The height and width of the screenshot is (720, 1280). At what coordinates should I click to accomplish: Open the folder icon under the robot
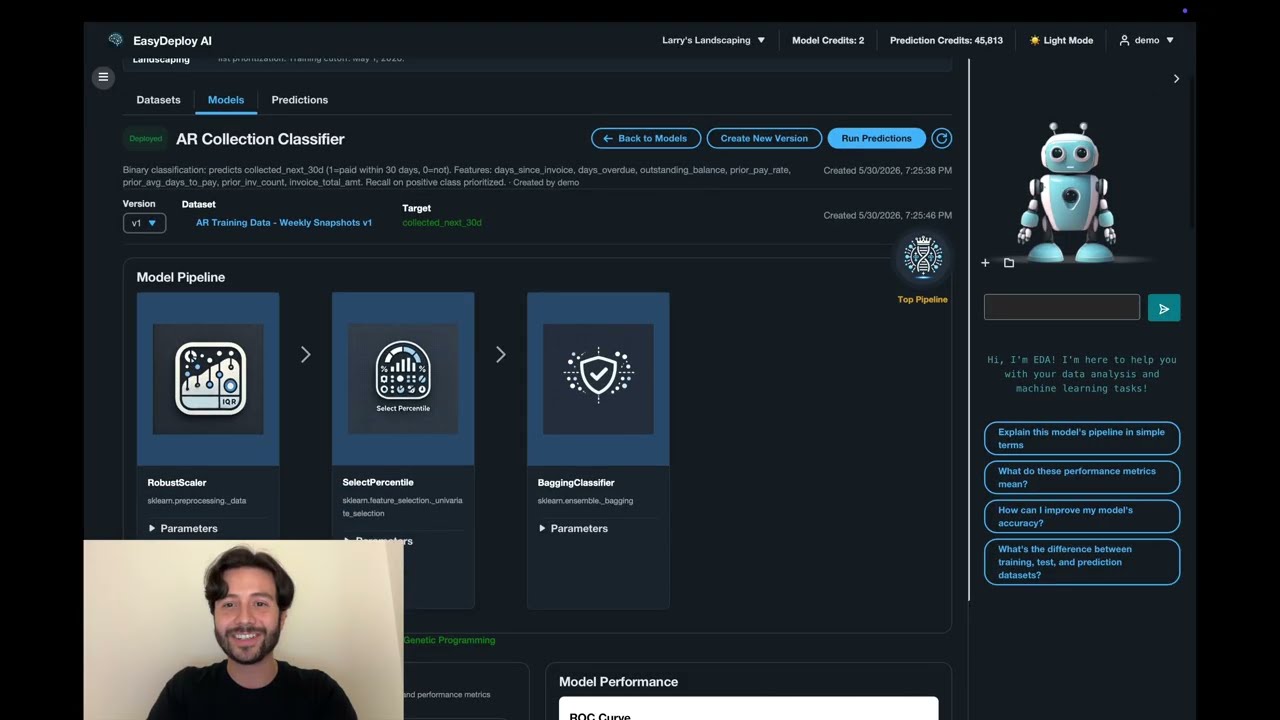[1009, 263]
